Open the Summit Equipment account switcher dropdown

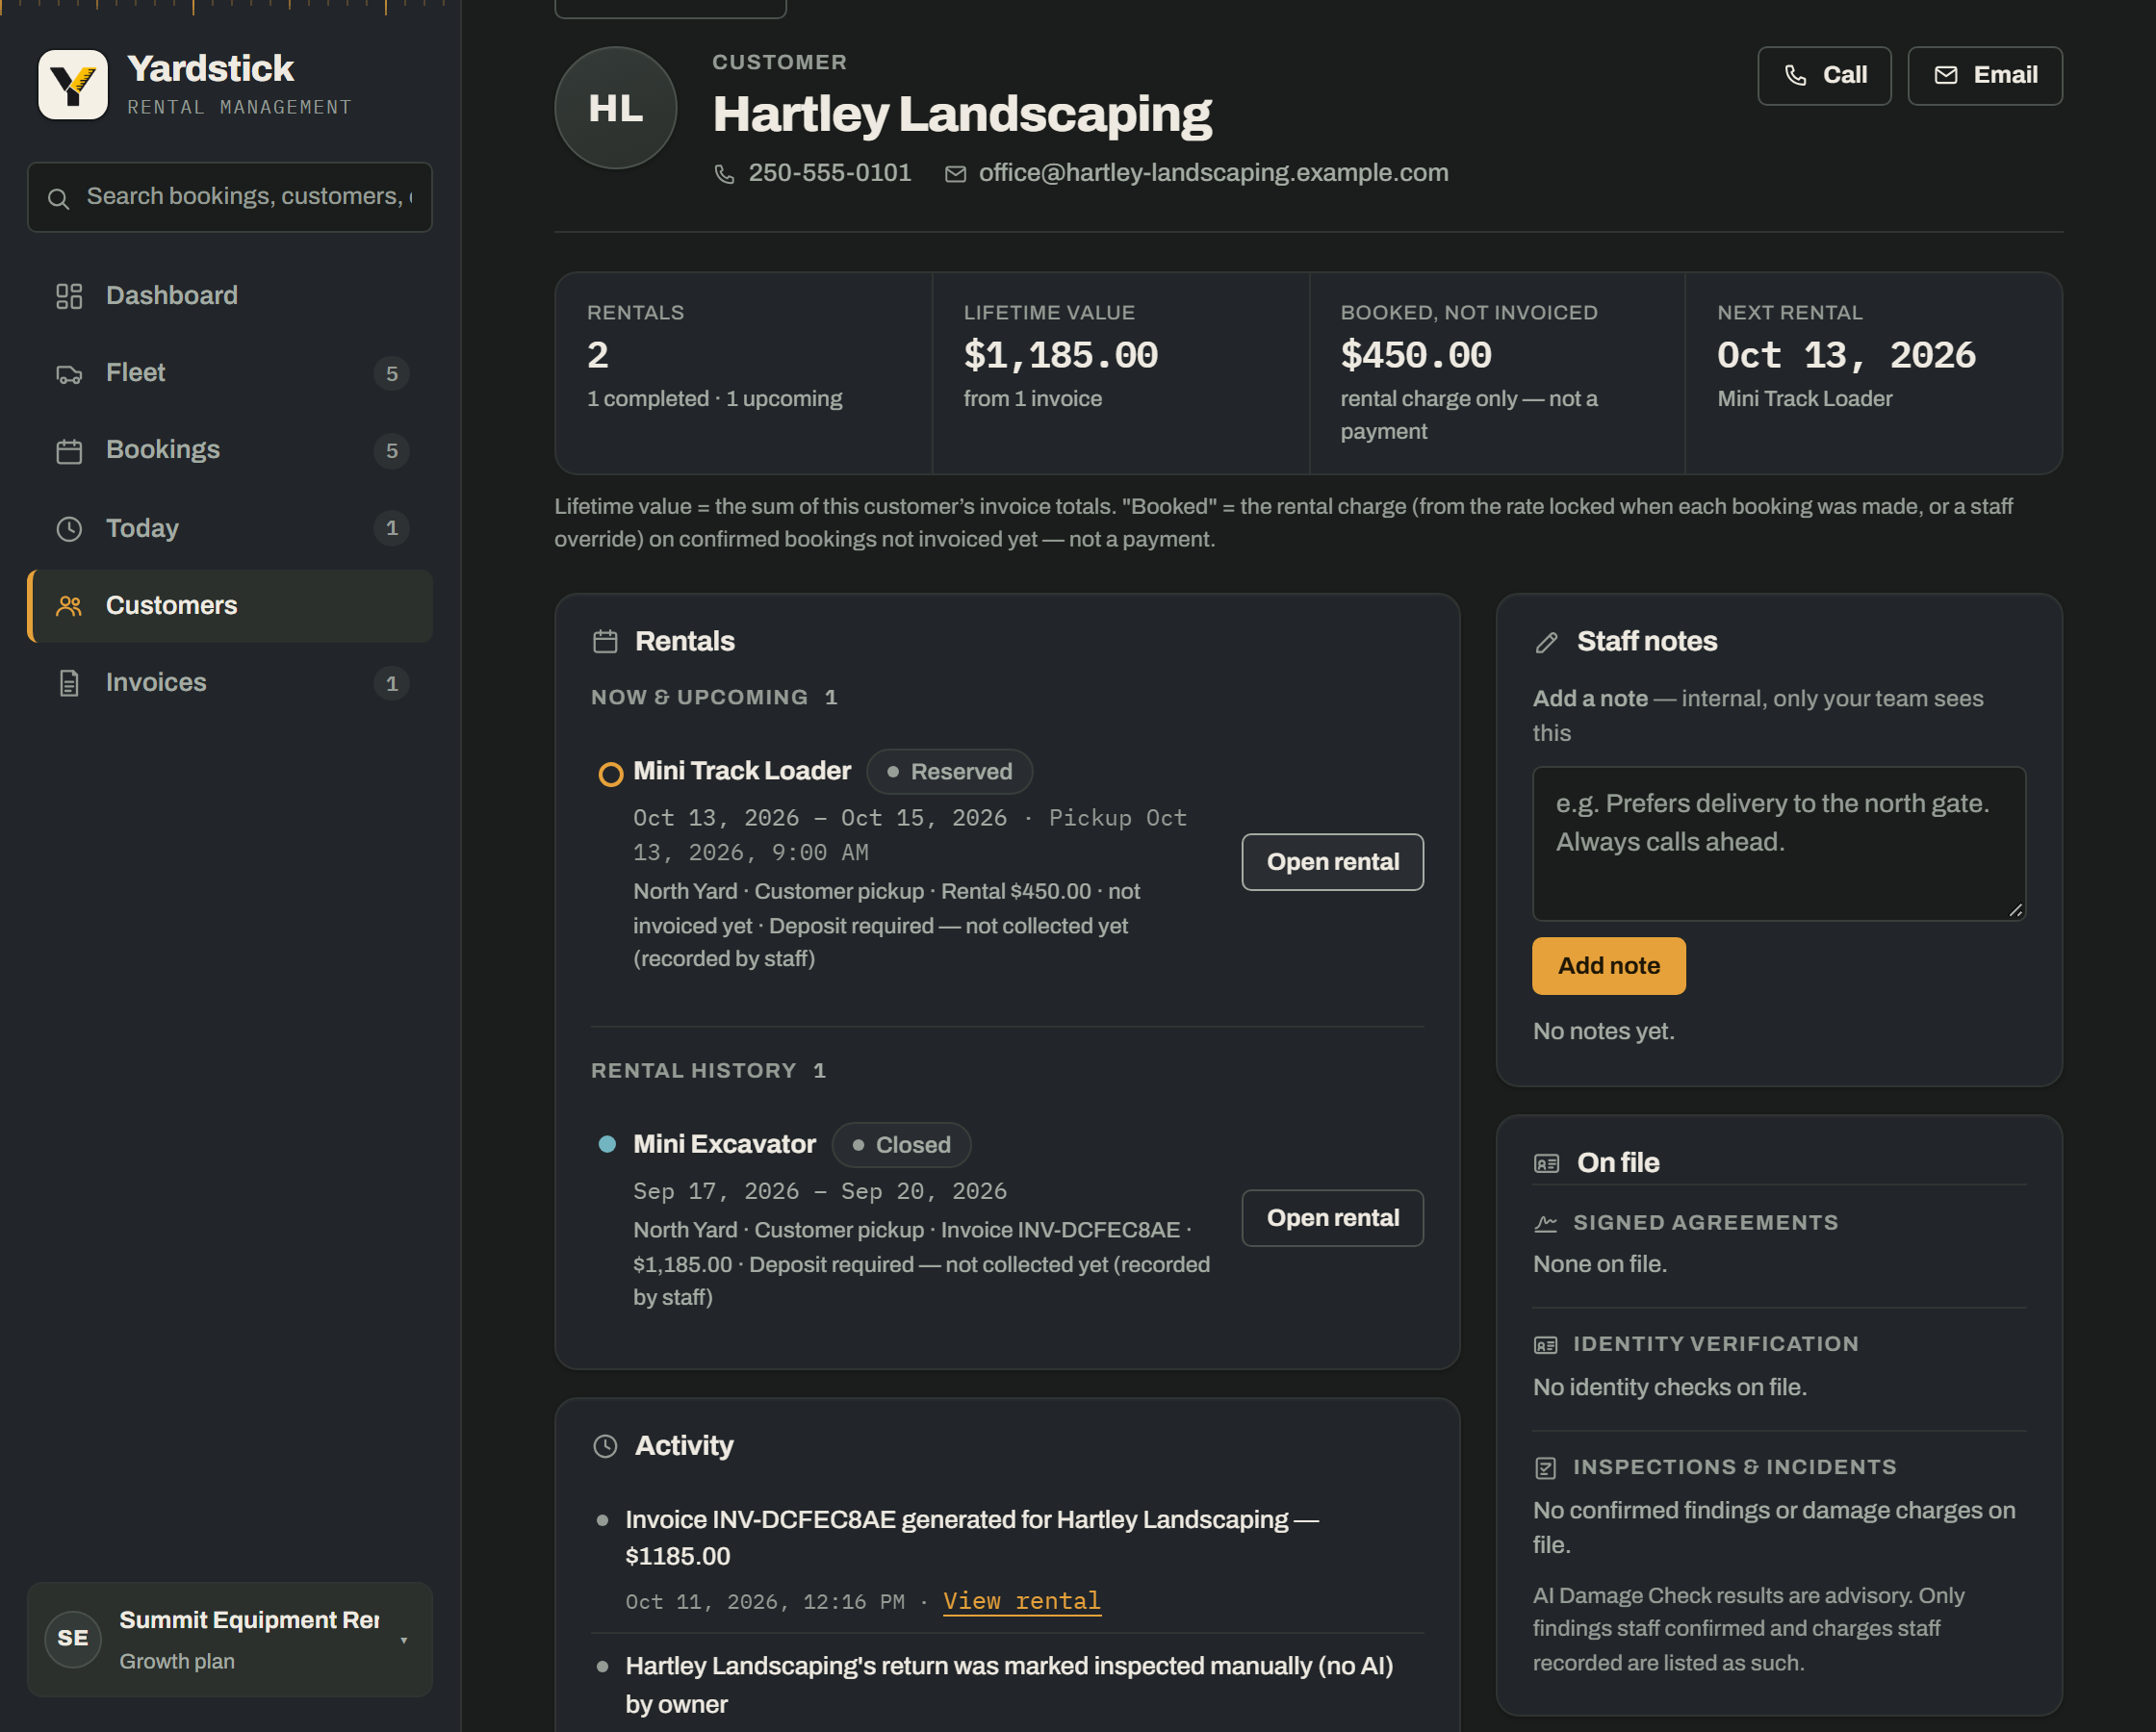point(230,1639)
